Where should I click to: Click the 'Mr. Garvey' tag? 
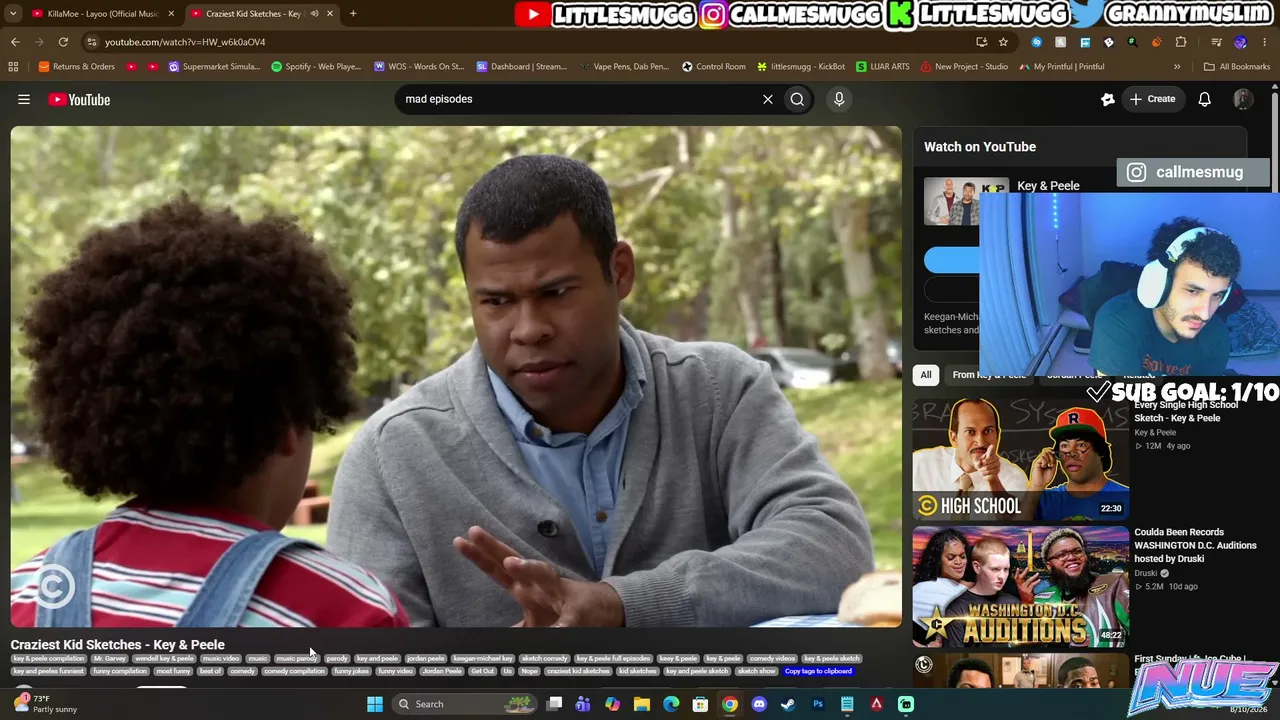click(110, 659)
